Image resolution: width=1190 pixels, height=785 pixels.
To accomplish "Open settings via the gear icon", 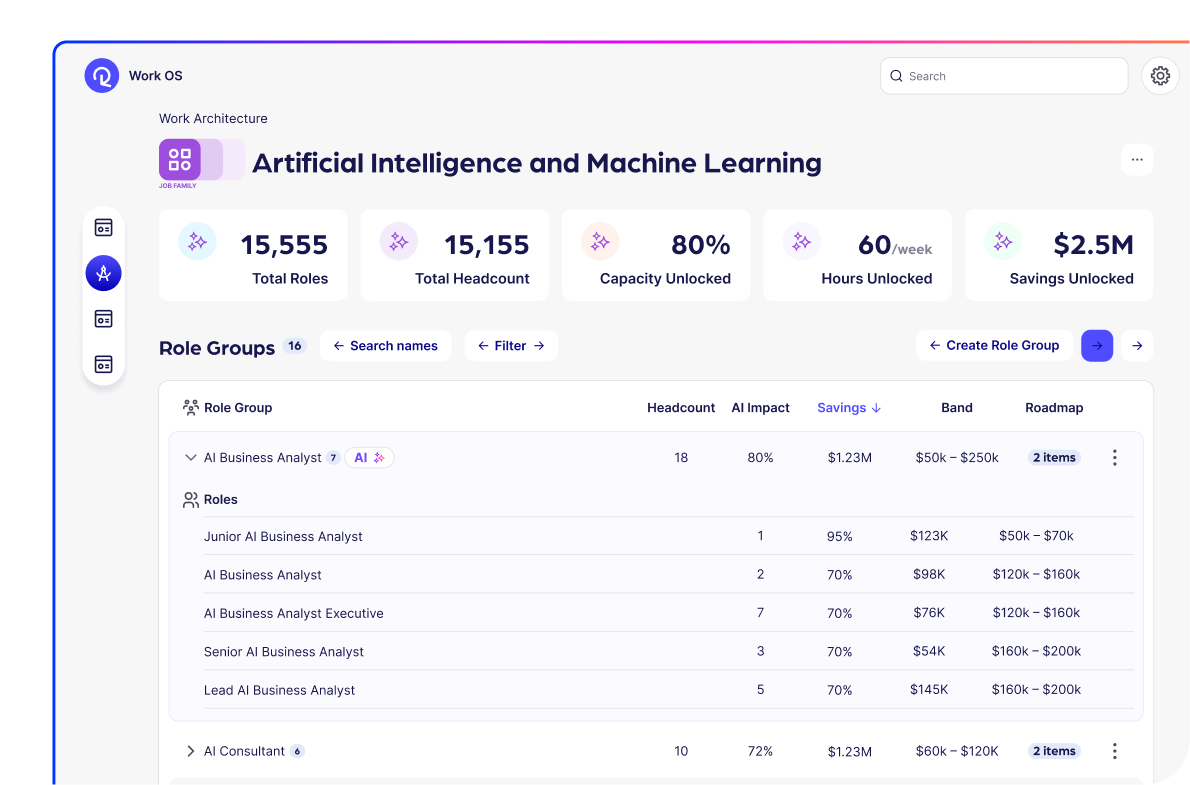I will point(1160,76).
